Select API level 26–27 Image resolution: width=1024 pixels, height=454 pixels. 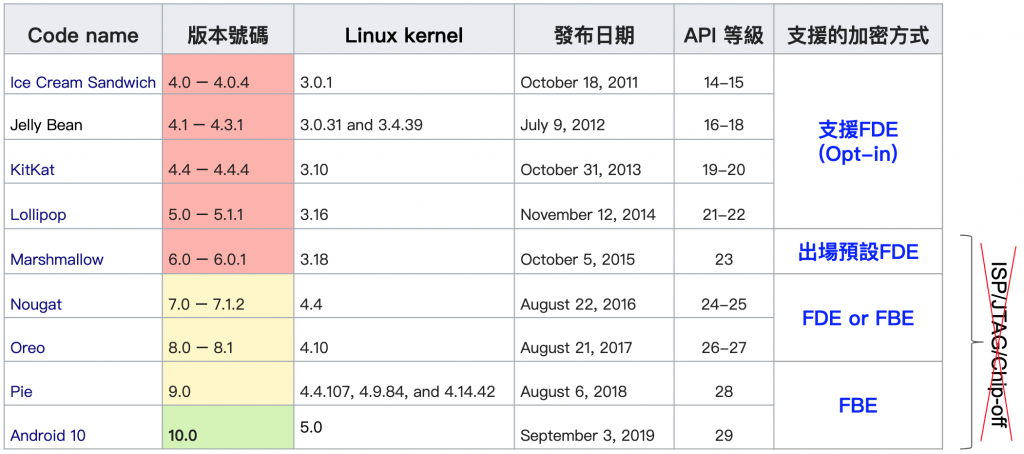[x=724, y=340]
